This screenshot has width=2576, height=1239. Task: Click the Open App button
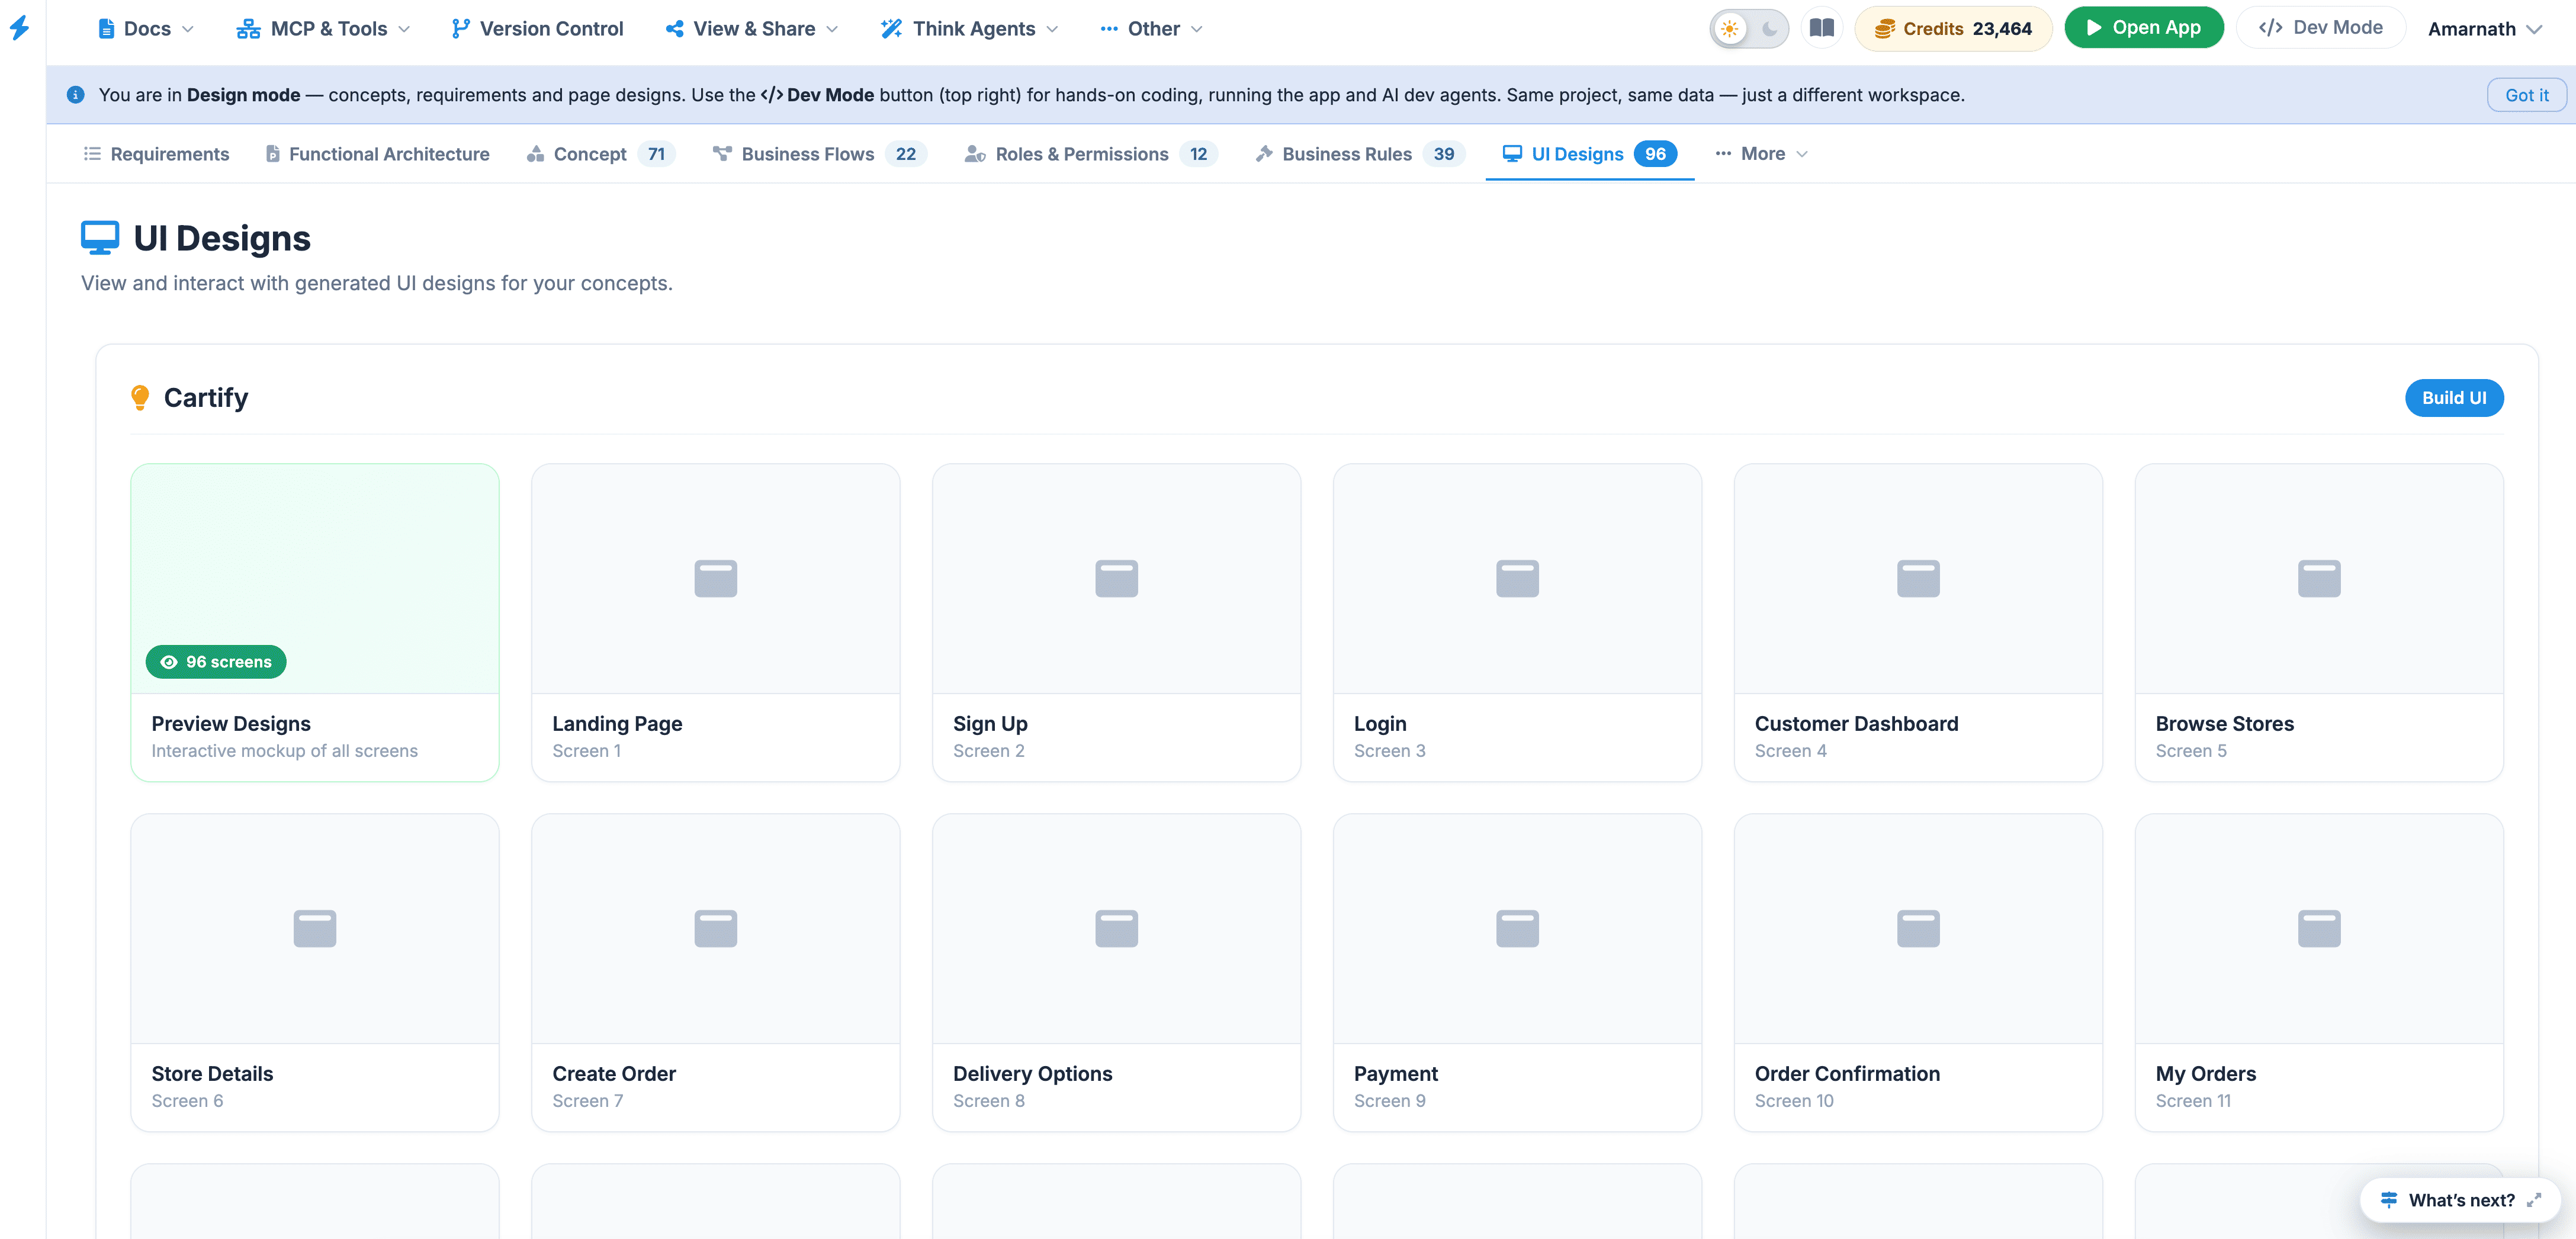pyautogui.click(x=2144, y=28)
